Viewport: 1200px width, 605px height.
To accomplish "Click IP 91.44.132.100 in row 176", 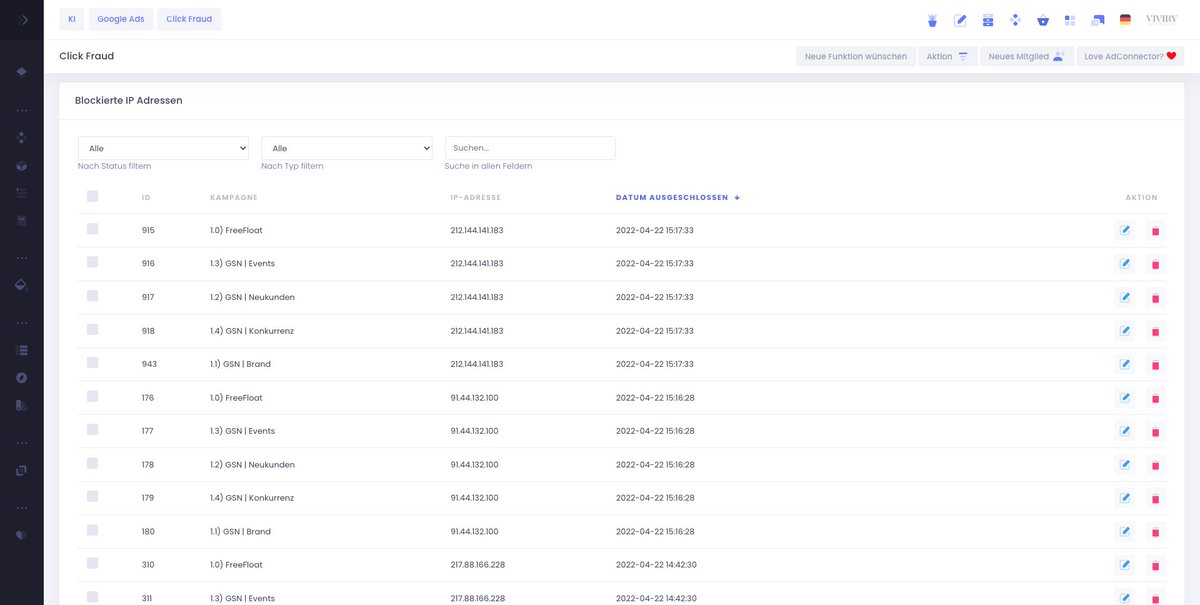I will 475,398.
